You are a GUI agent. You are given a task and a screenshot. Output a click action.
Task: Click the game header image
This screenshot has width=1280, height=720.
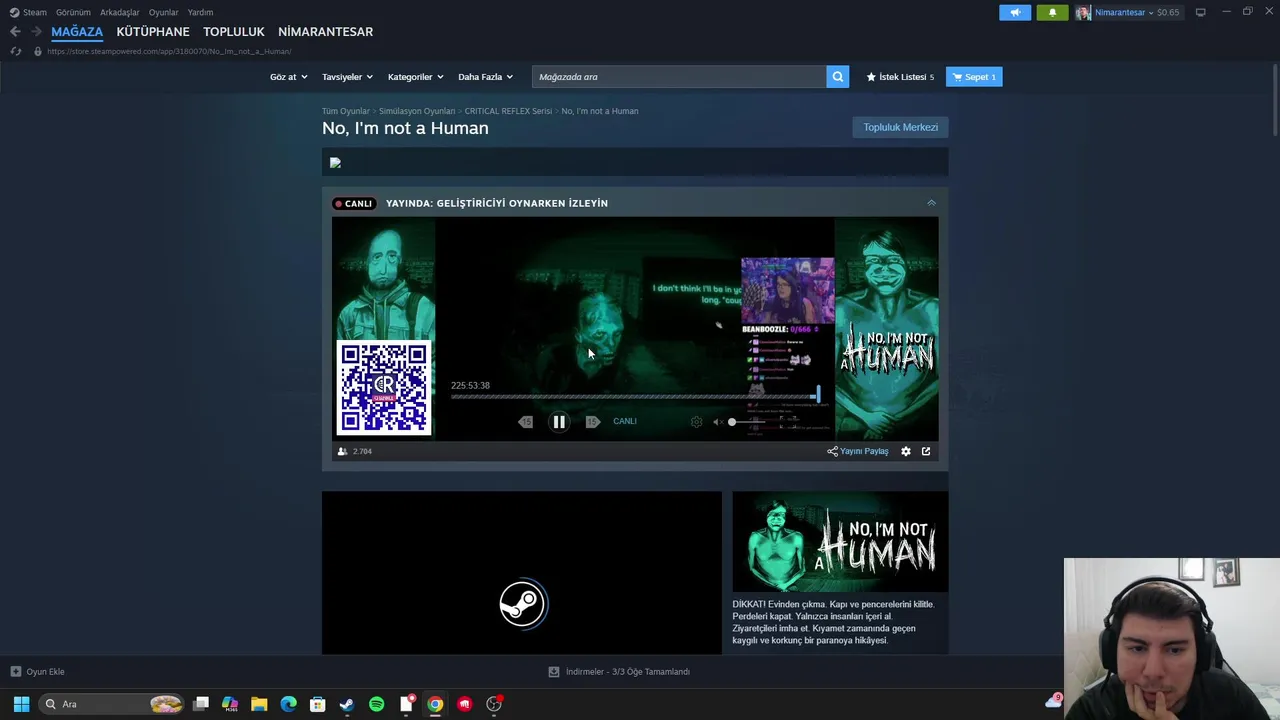(x=840, y=541)
